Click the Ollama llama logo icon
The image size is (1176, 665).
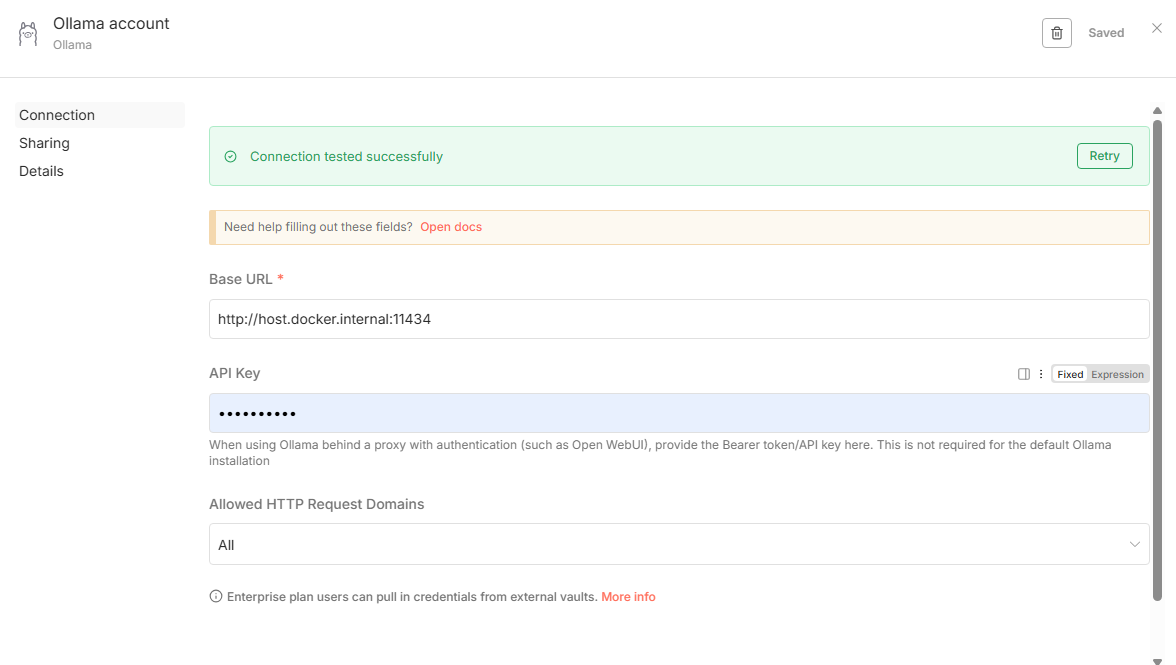tap(28, 34)
